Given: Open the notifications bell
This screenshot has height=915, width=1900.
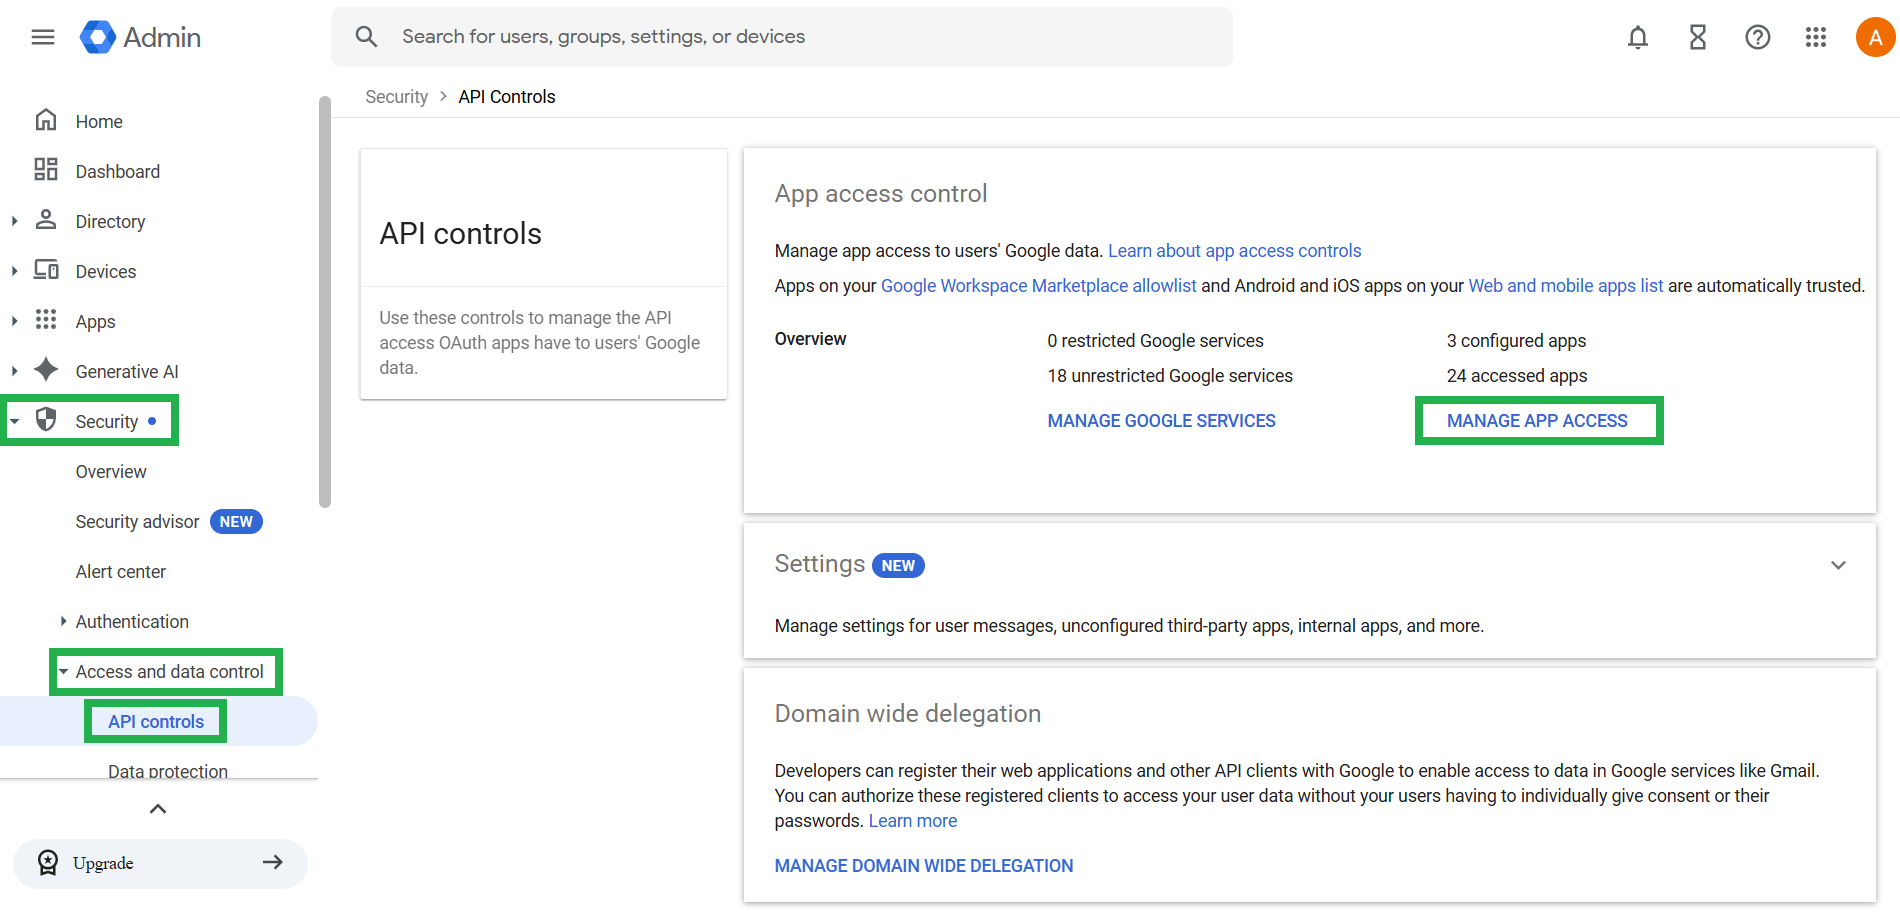Looking at the screenshot, I should pos(1638,37).
